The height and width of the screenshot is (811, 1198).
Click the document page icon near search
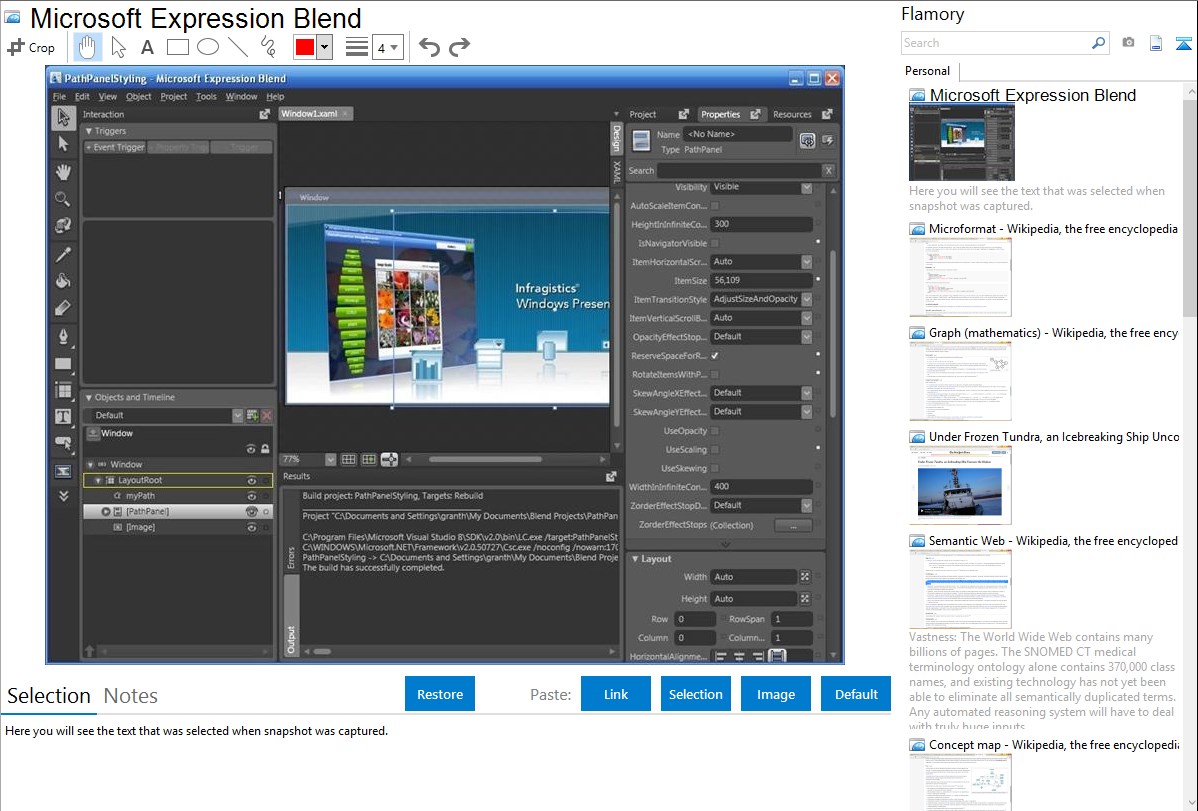click(x=1156, y=43)
